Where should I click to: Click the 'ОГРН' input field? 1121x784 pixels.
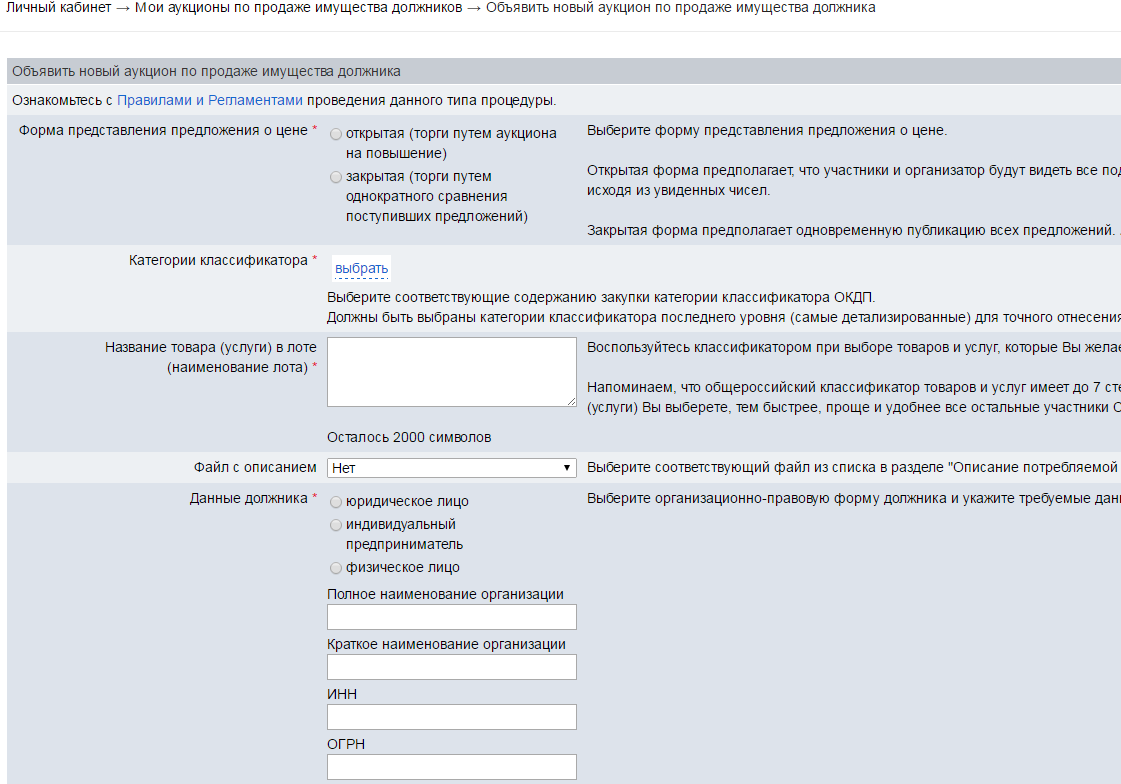click(x=451, y=767)
